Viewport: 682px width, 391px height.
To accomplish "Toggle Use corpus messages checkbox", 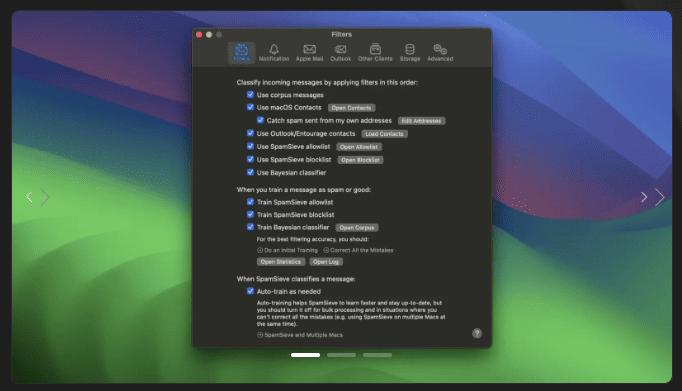I will pyautogui.click(x=250, y=94).
